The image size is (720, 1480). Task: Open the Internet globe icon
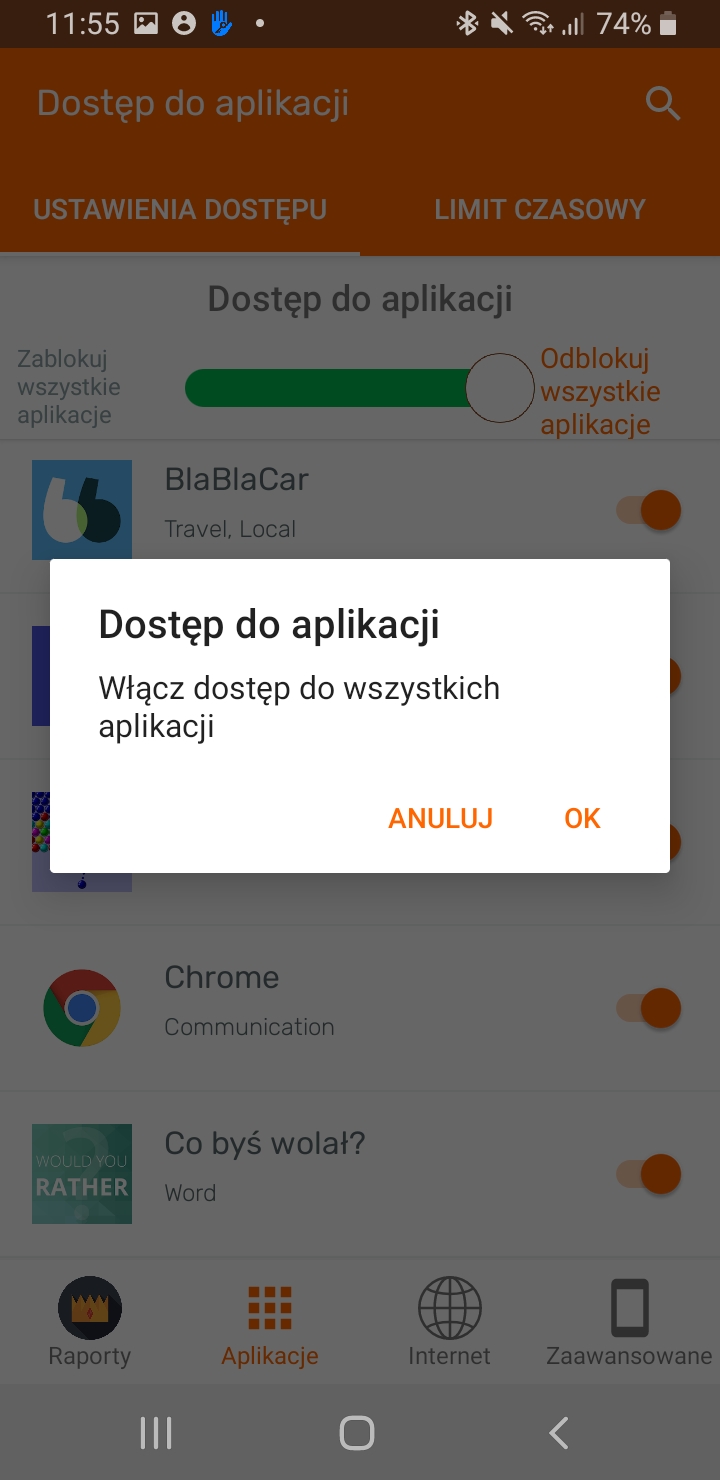pos(450,1308)
